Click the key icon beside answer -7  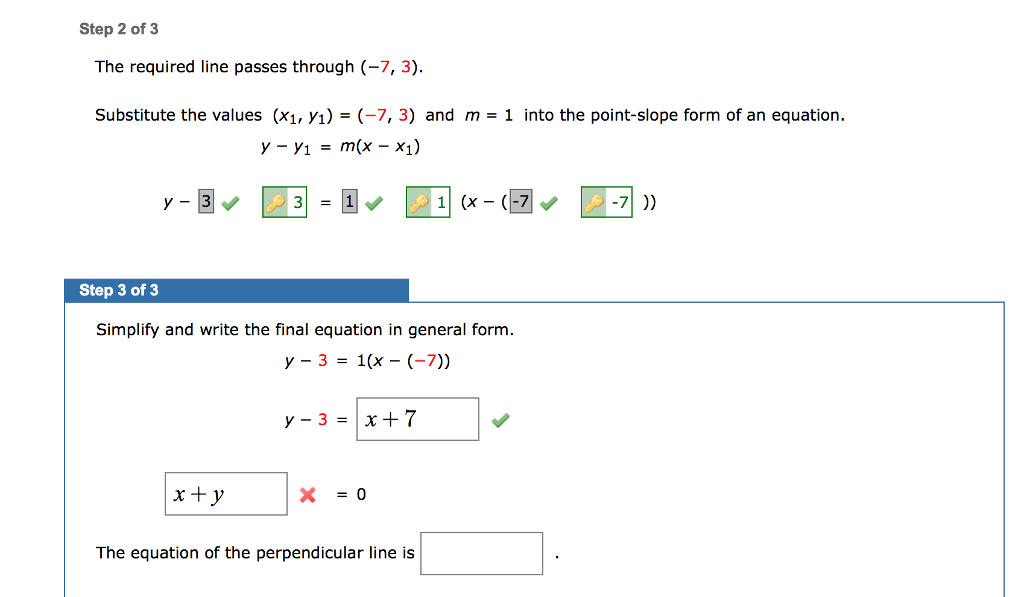[x=595, y=203]
